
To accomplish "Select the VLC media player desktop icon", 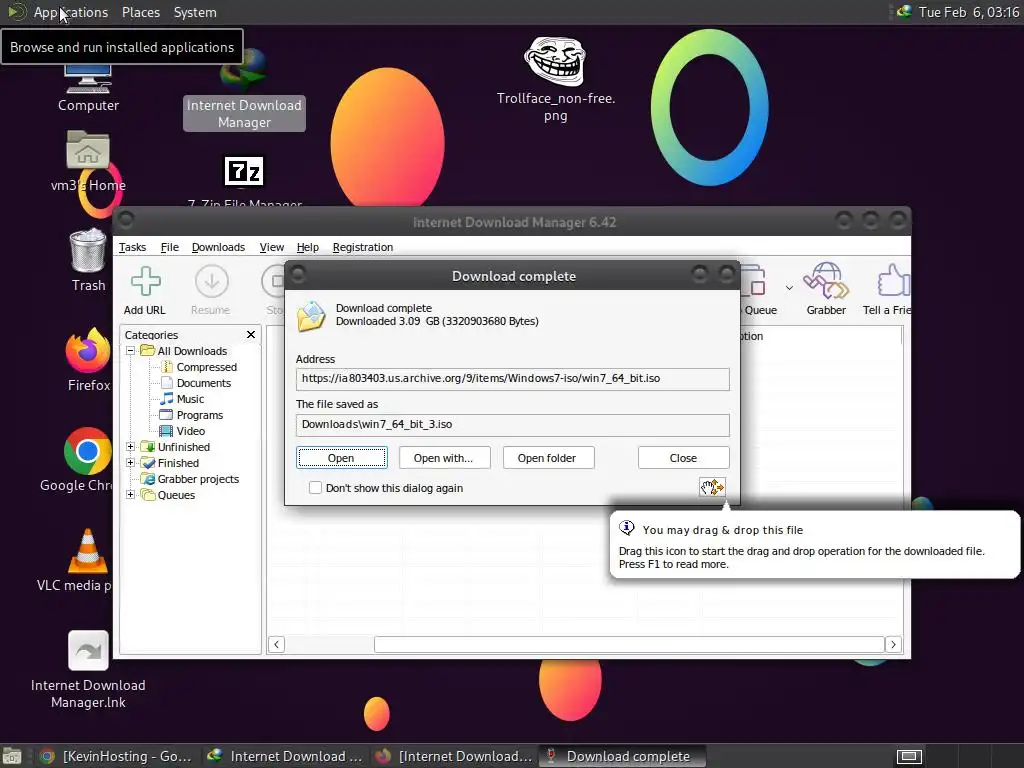I will pos(88,551).
